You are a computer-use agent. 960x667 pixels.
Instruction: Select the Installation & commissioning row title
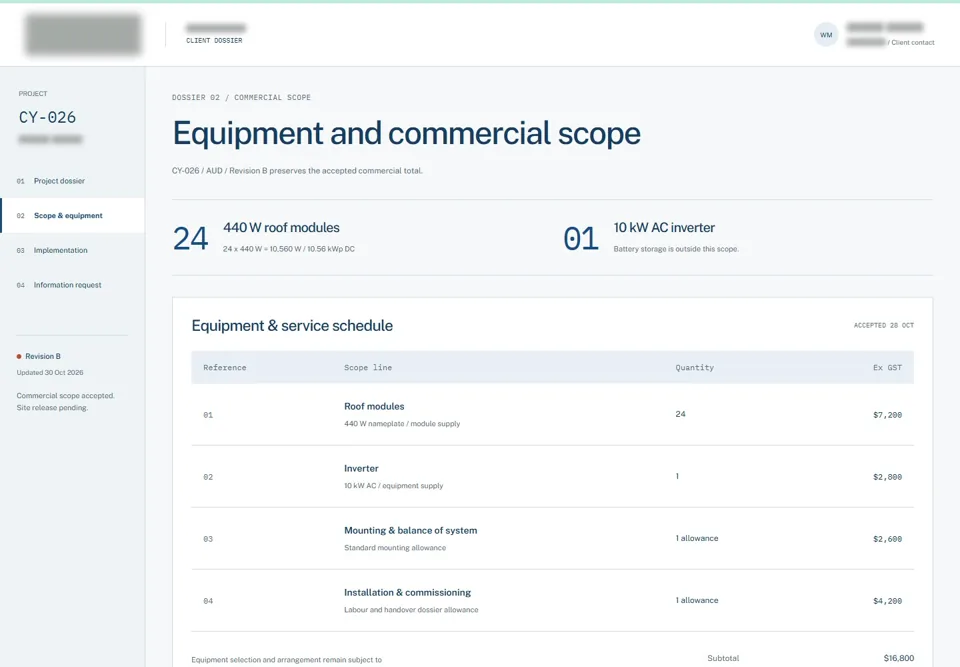[x=407, y=592]
